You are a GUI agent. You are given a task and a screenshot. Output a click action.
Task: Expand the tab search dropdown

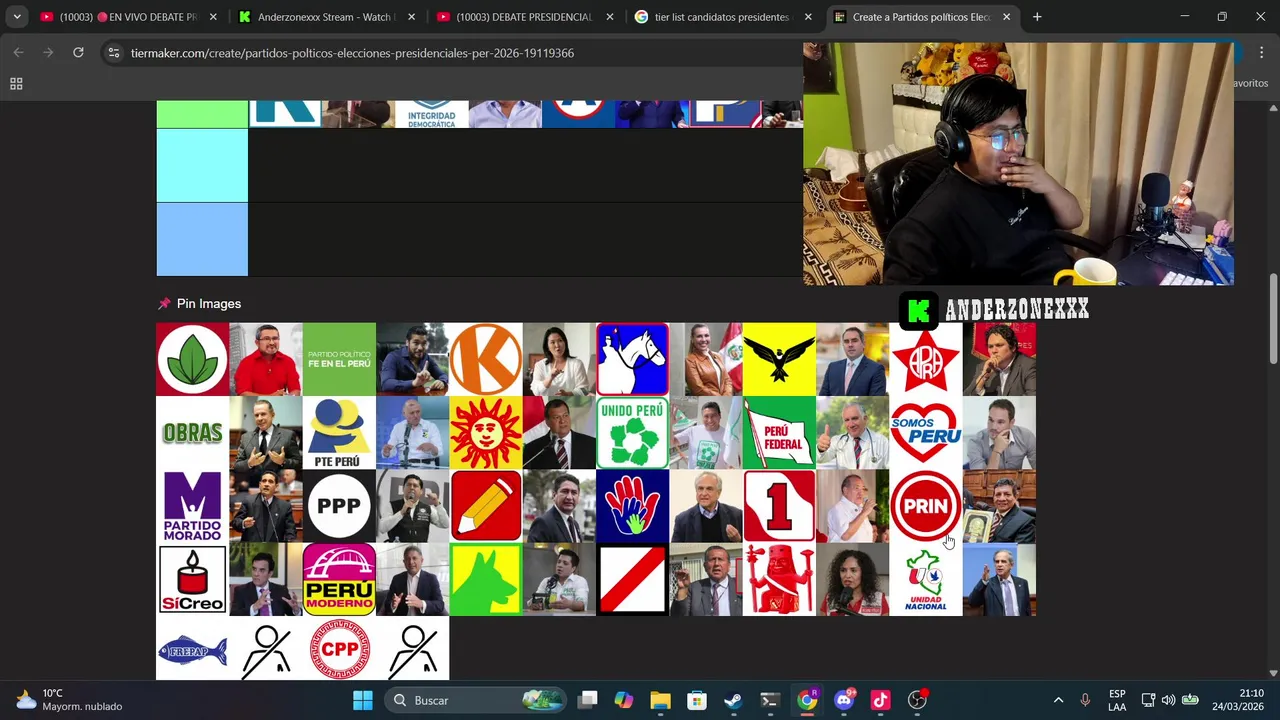click(17, 17)
